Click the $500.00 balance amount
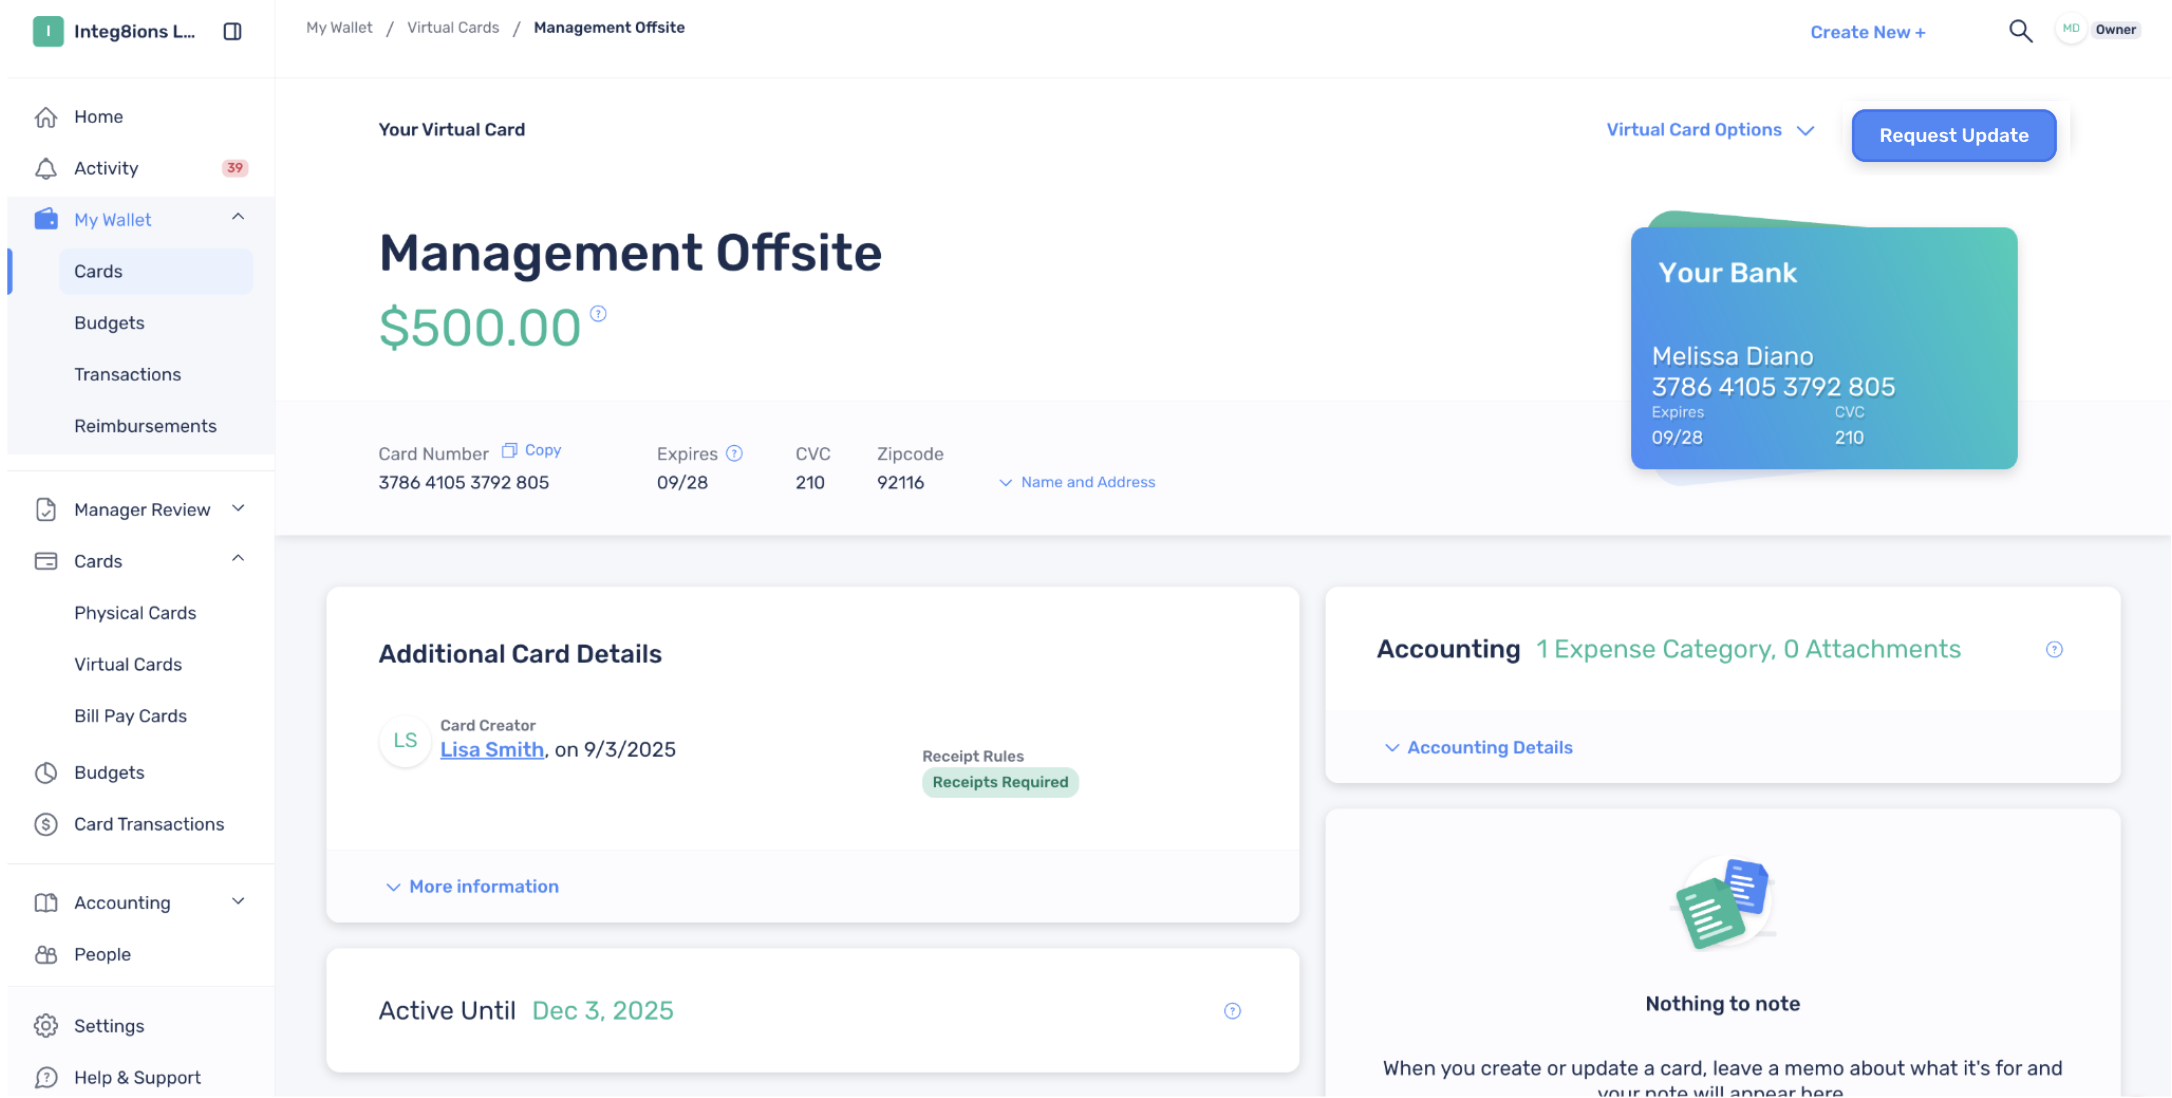This screenshot has width=2172, height=1098. click(479, 328)
